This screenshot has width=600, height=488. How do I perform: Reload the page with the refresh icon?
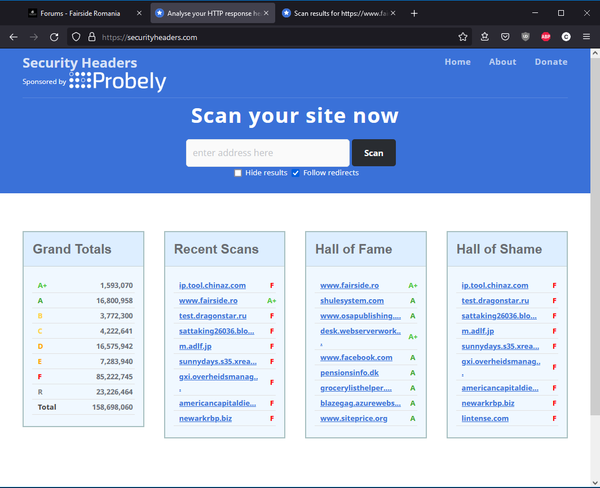pos(54,37)
